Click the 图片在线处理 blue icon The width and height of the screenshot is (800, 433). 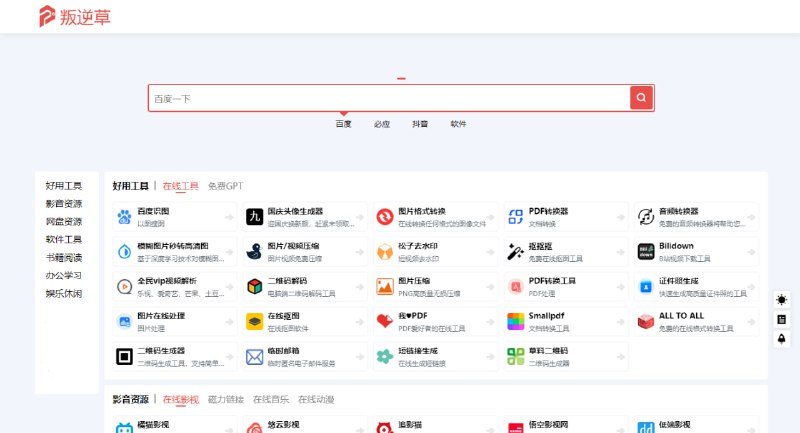(124, 322)
